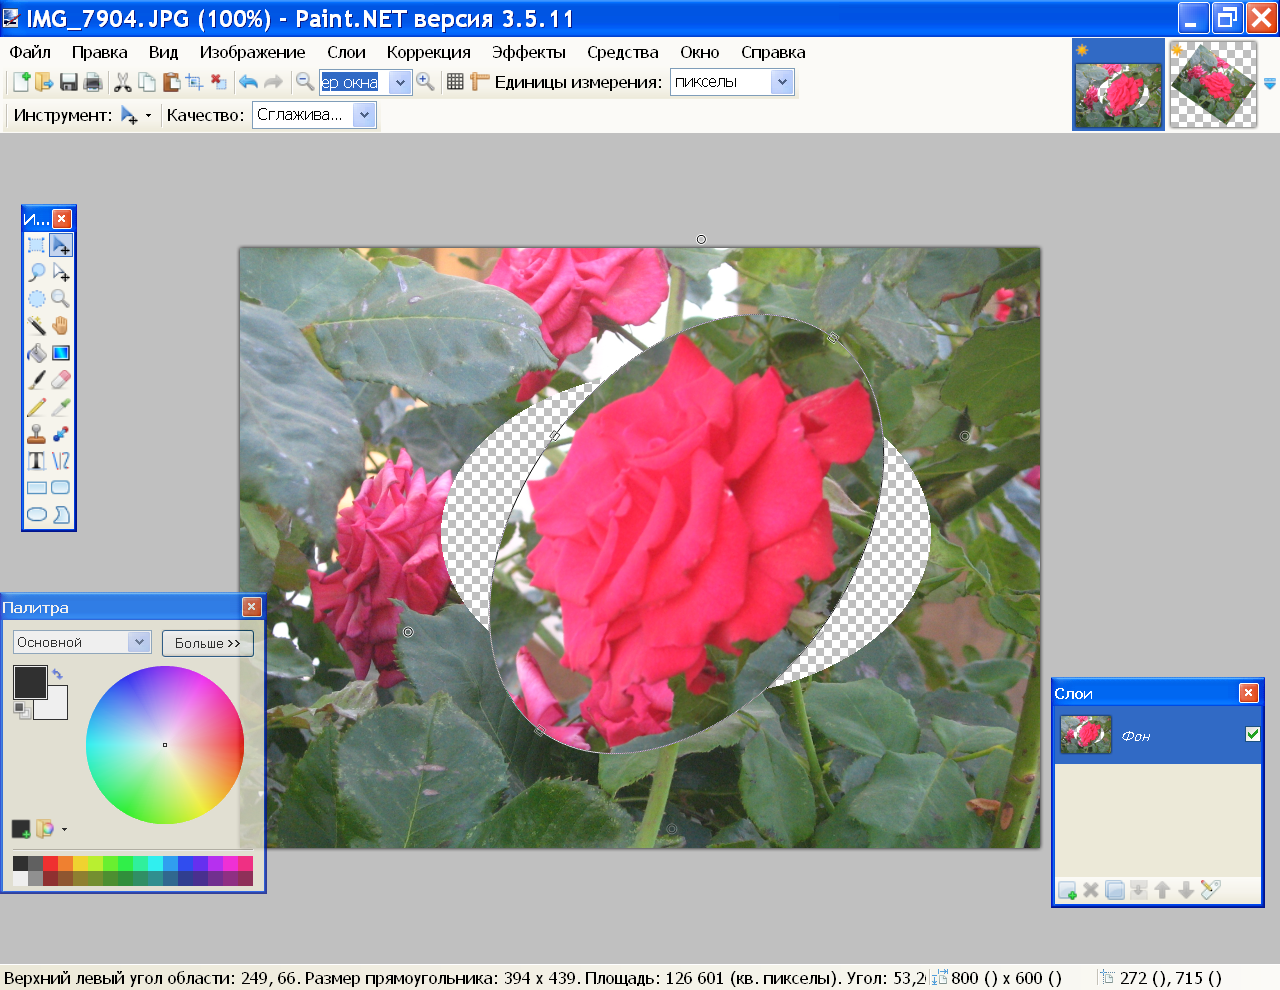Click the Save toolbar icon
The height and width of the screenshot is (990, 1280).
69,82
